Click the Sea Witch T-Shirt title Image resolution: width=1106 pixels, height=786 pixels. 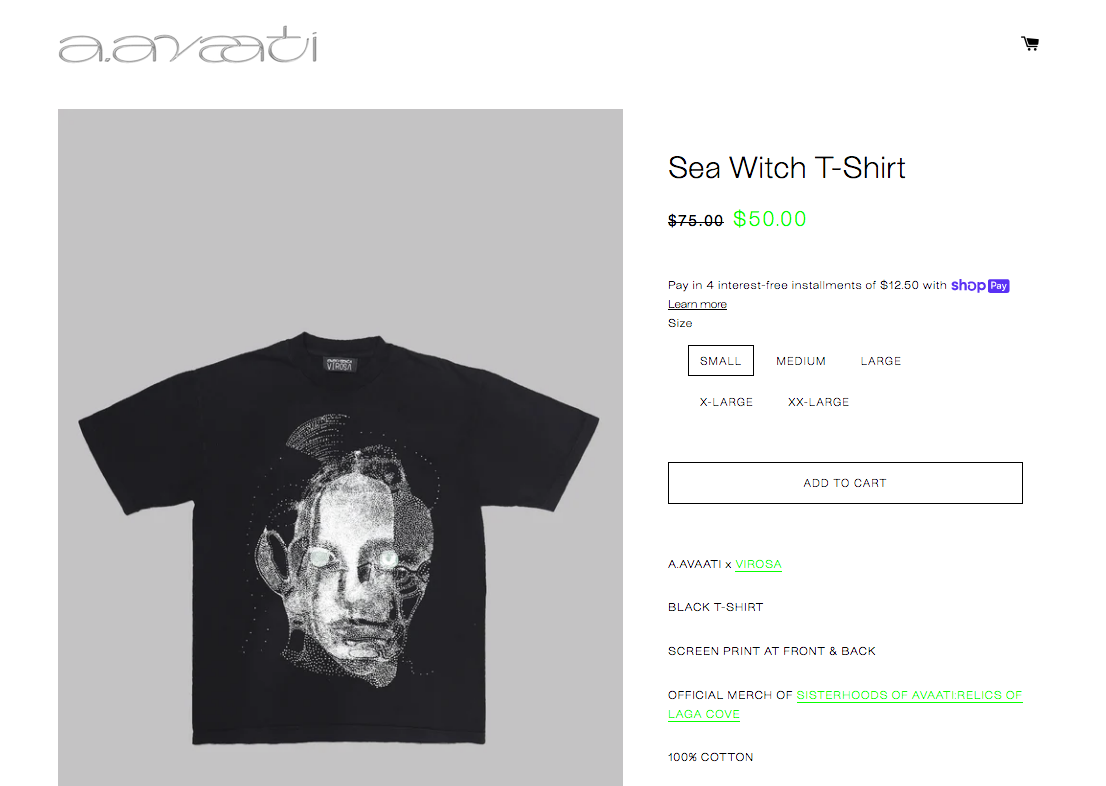click(786, 168)
